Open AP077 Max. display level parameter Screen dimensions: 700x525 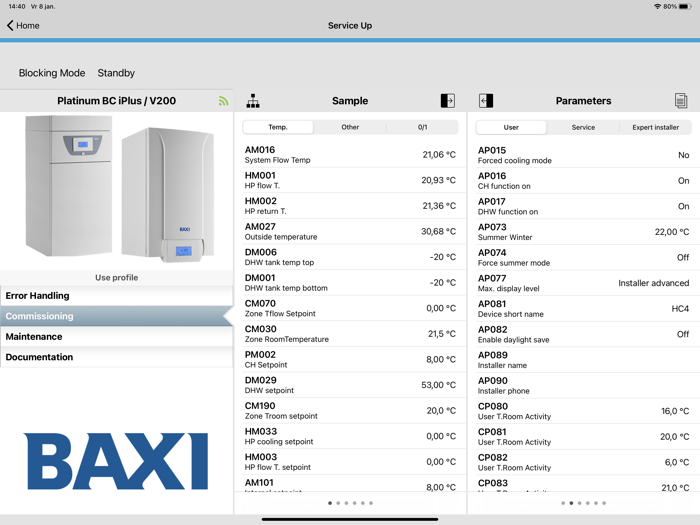click(x=583, y=283)
